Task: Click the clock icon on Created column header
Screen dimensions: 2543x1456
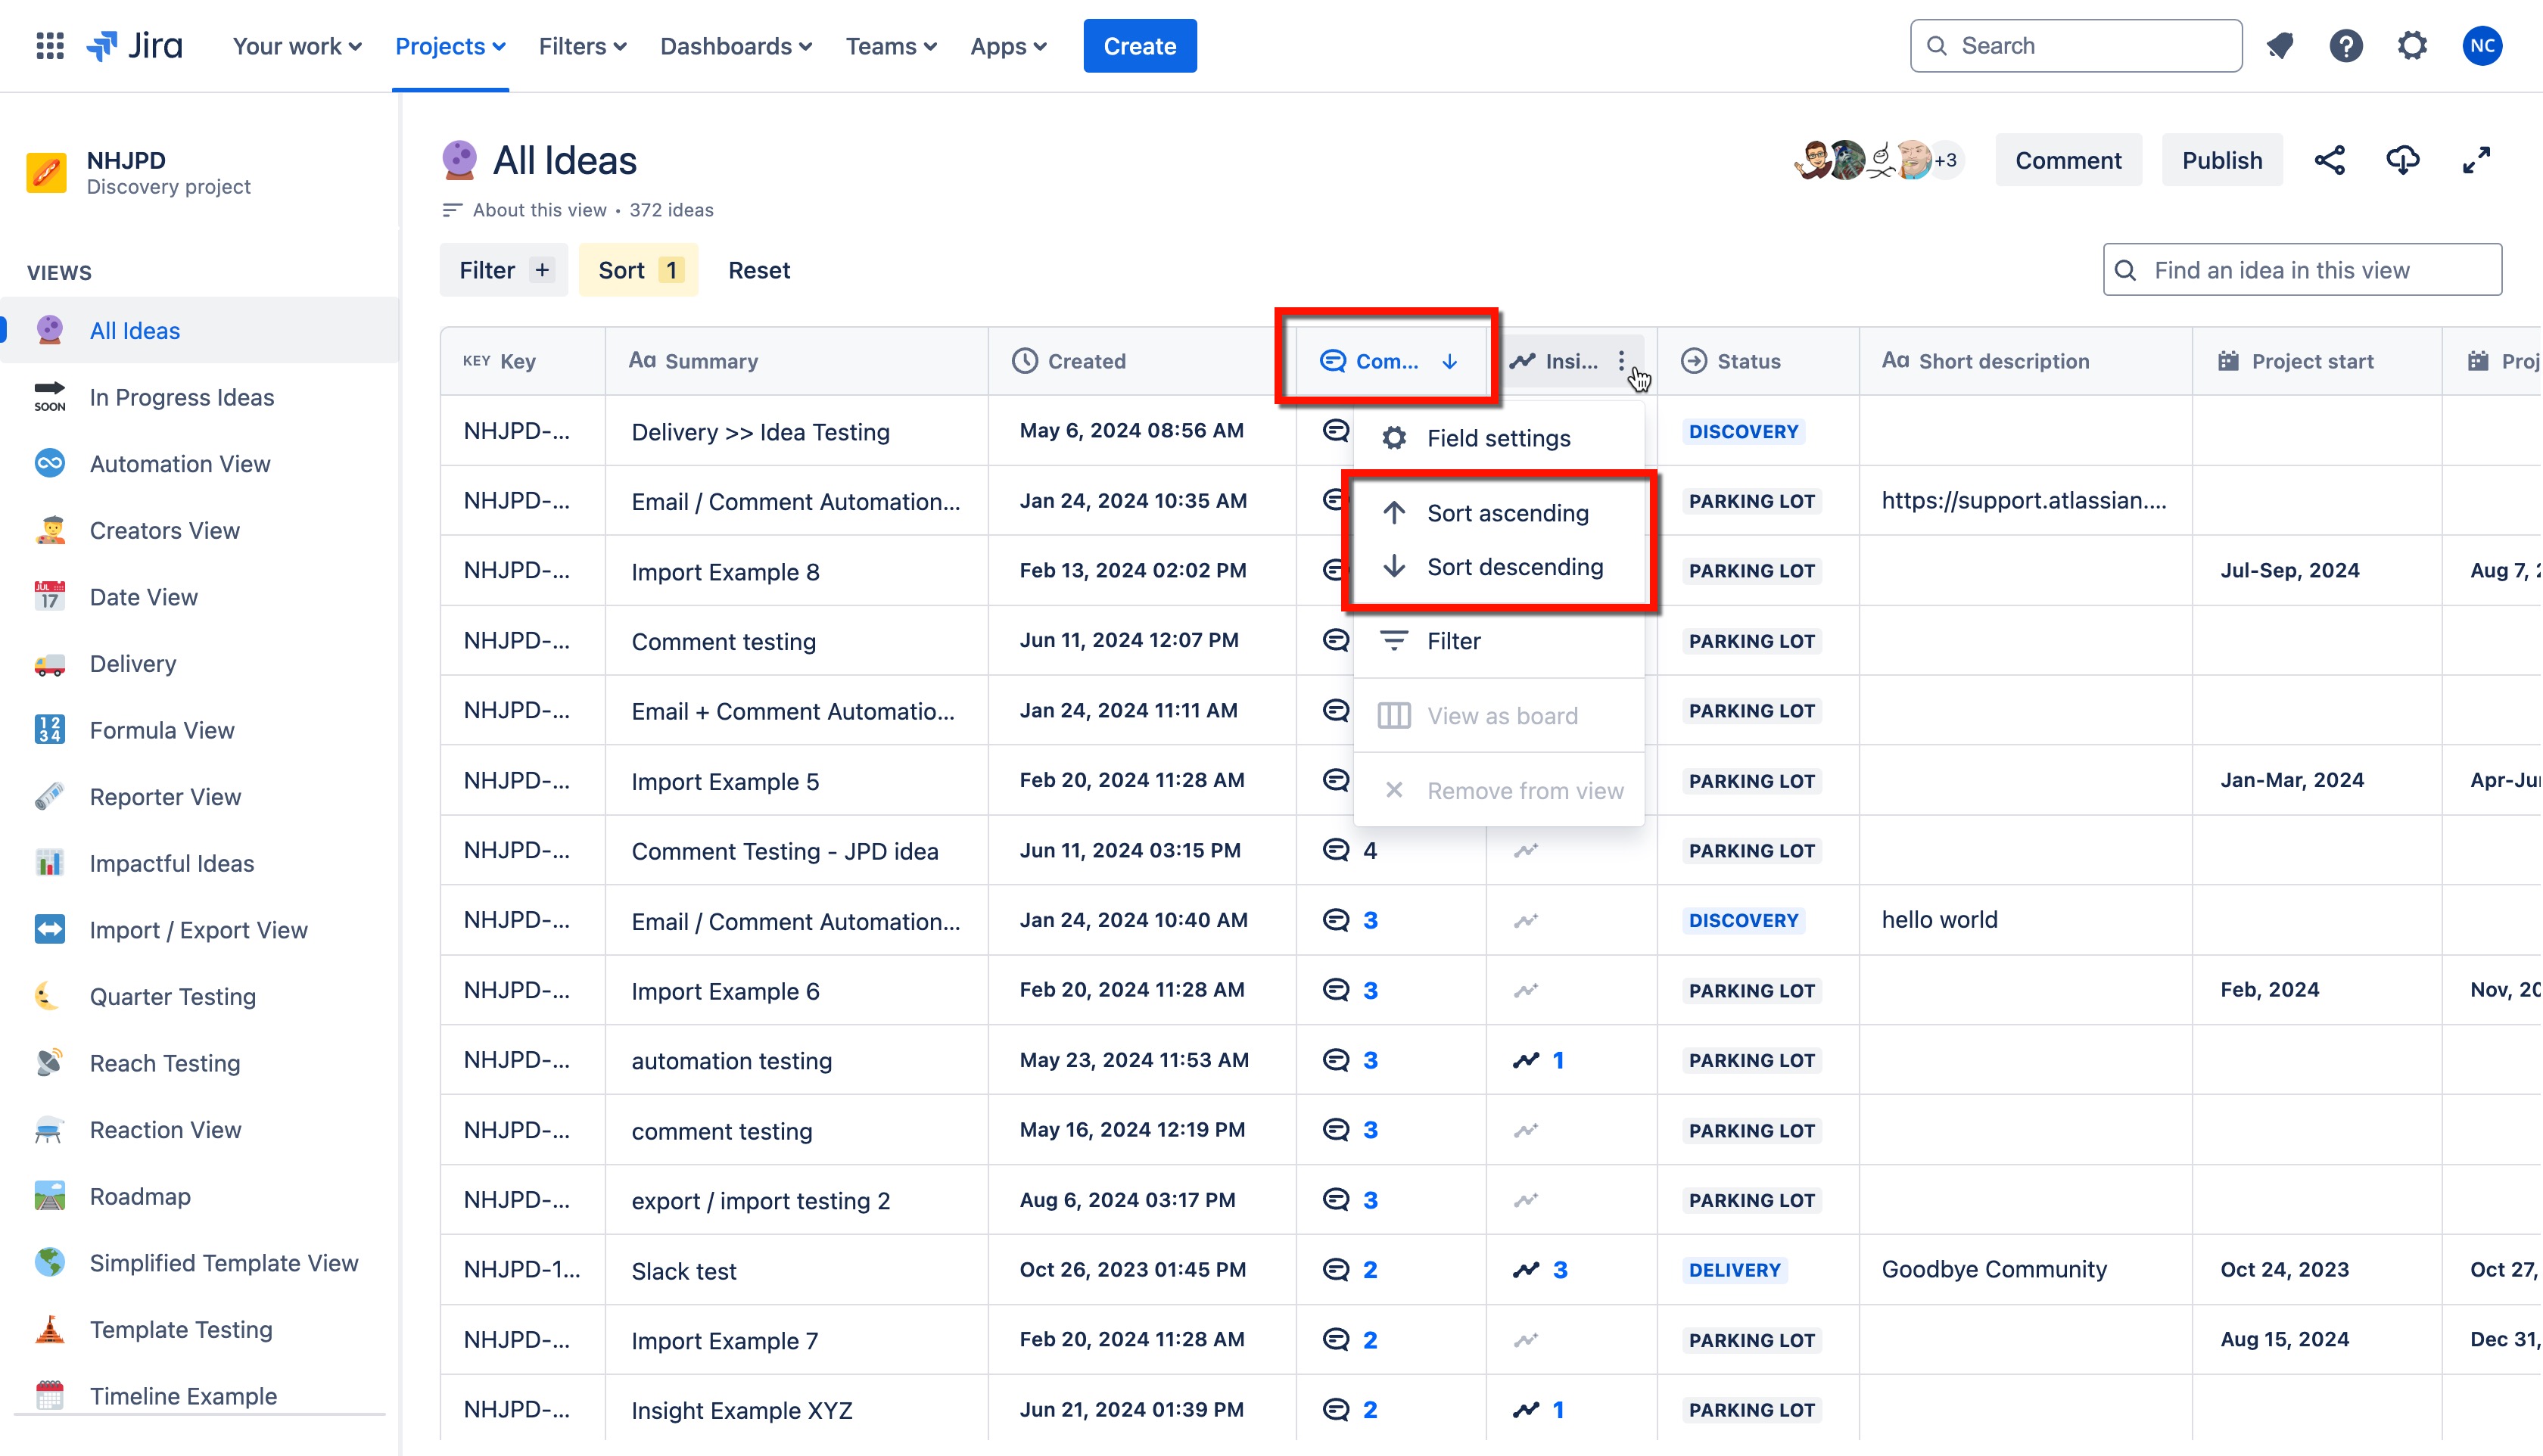Action: tap(1023, 361)
